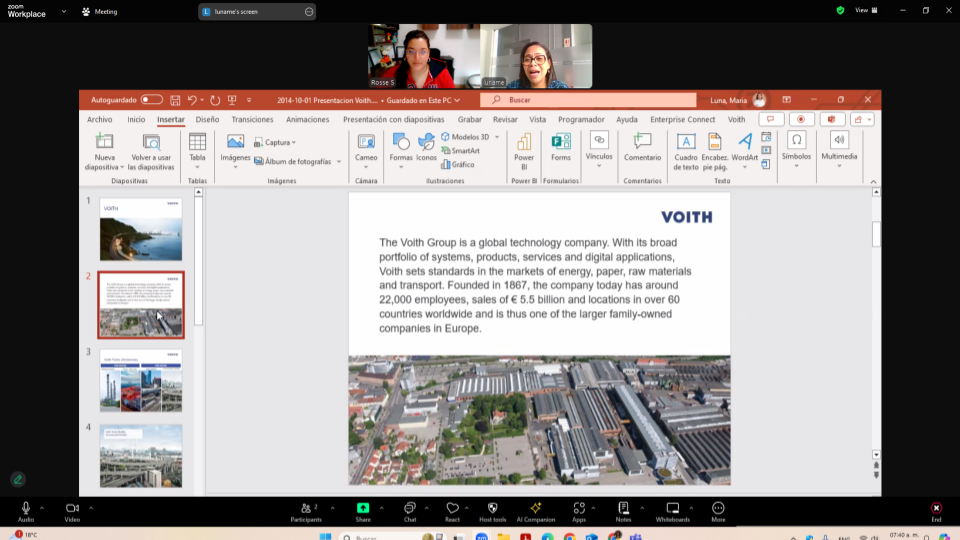The height and width of the screenshot is (540, 960).
Task: Click the record button icon in ribbon
Action: coord(801,119)
